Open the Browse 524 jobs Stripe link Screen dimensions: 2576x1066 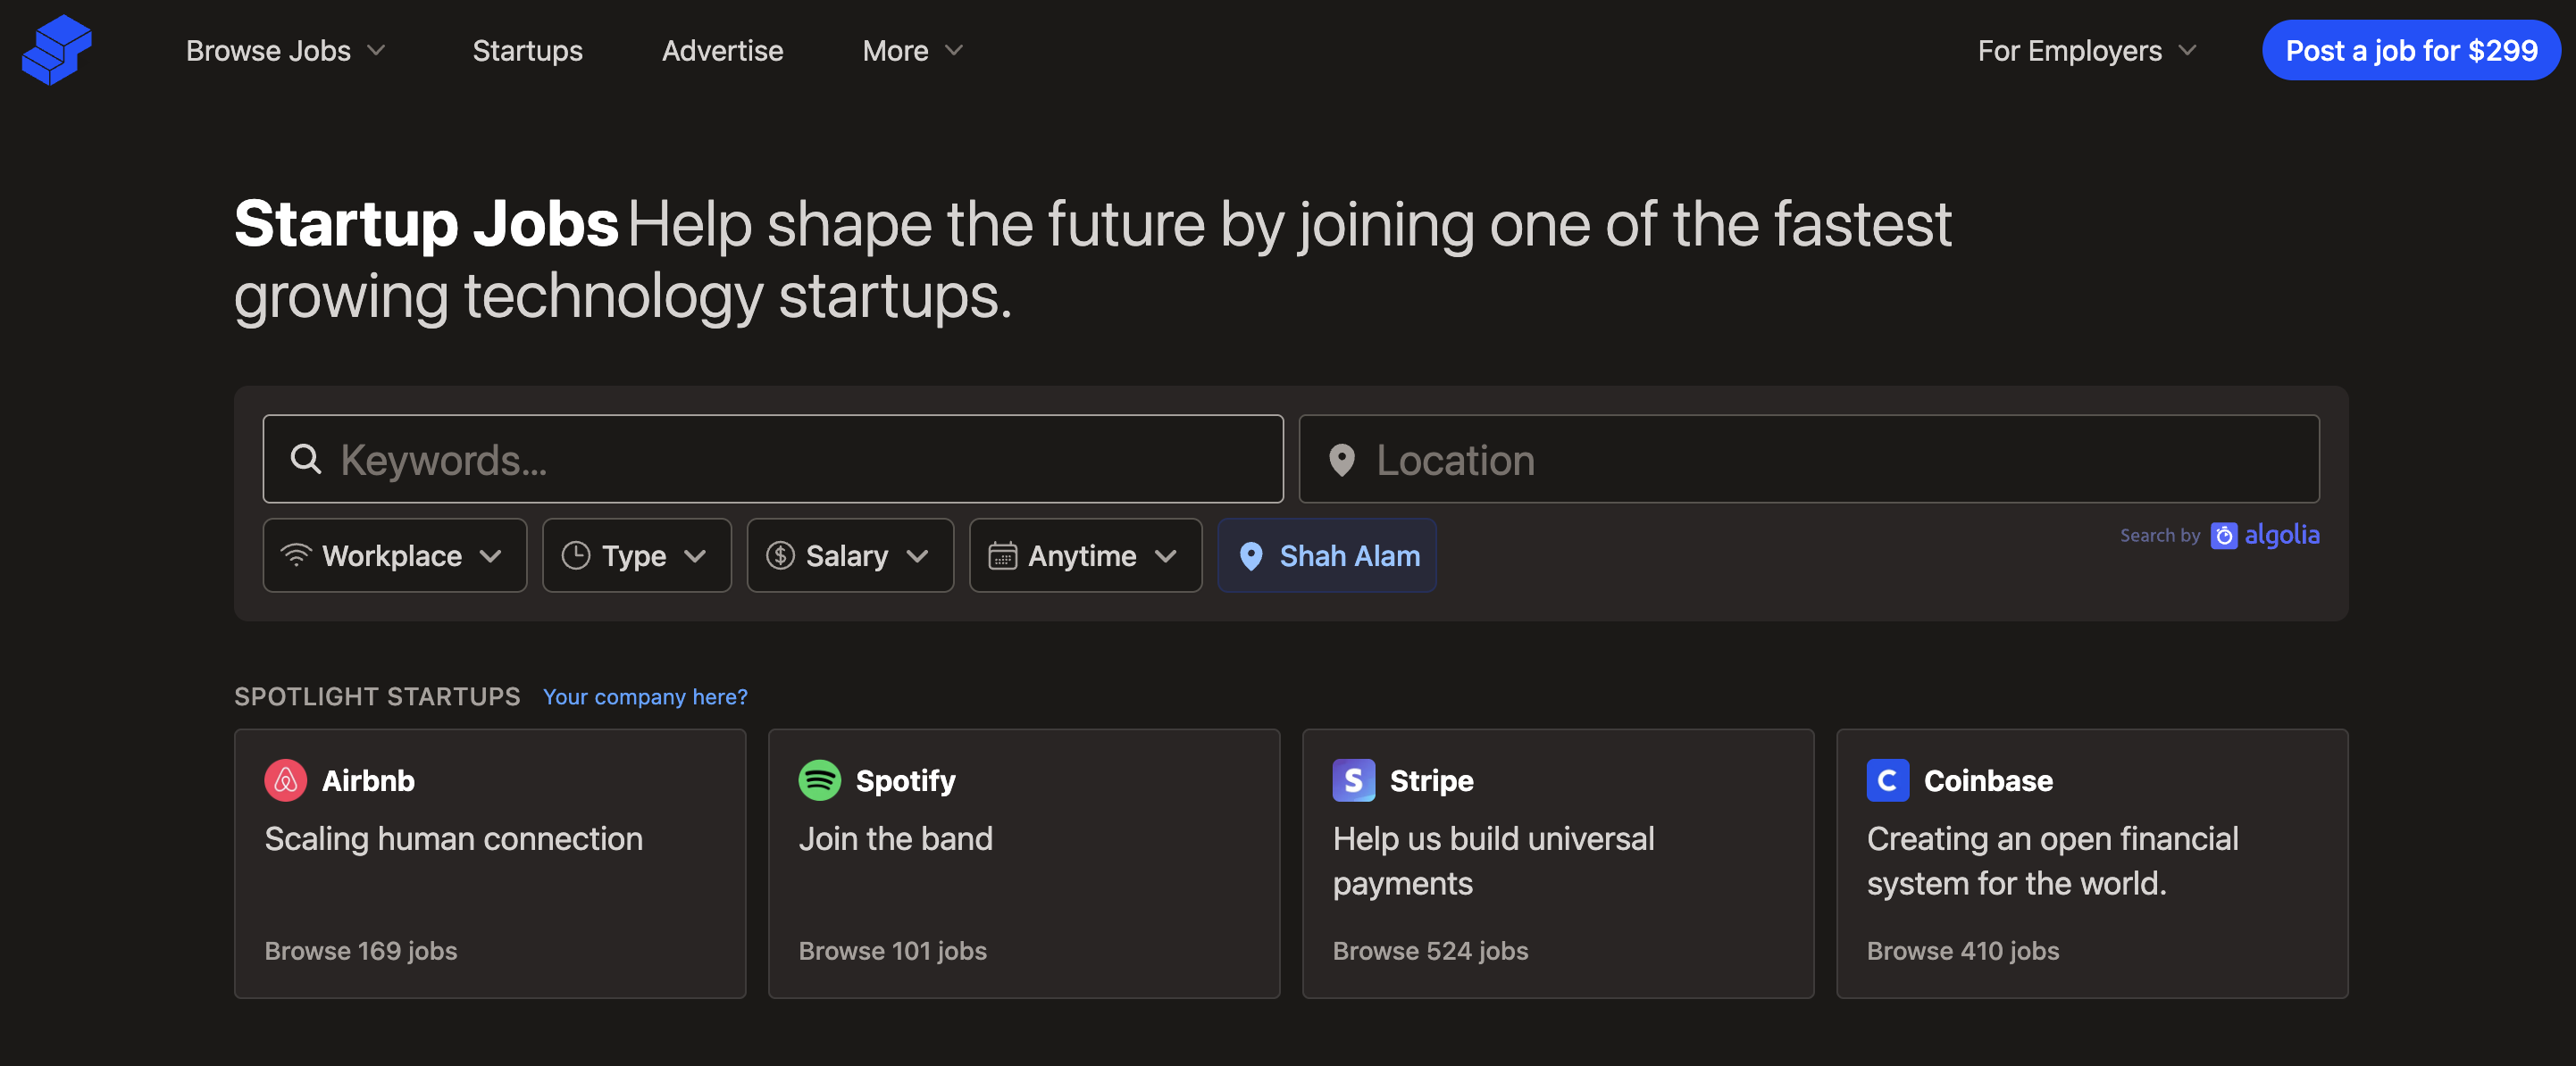click(x=1430, y=951)
